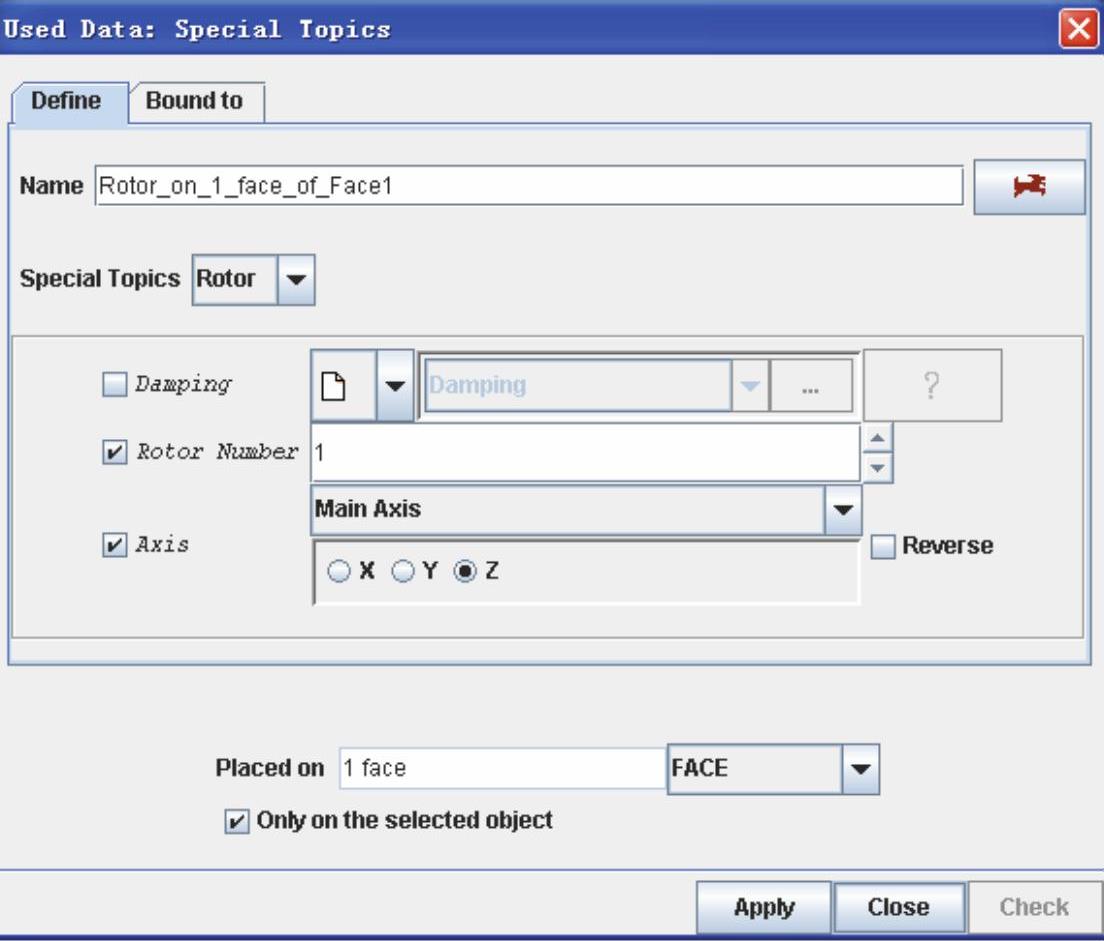
Task: Decrement Rotor Number with down arrow
Action: click(877, 467)
